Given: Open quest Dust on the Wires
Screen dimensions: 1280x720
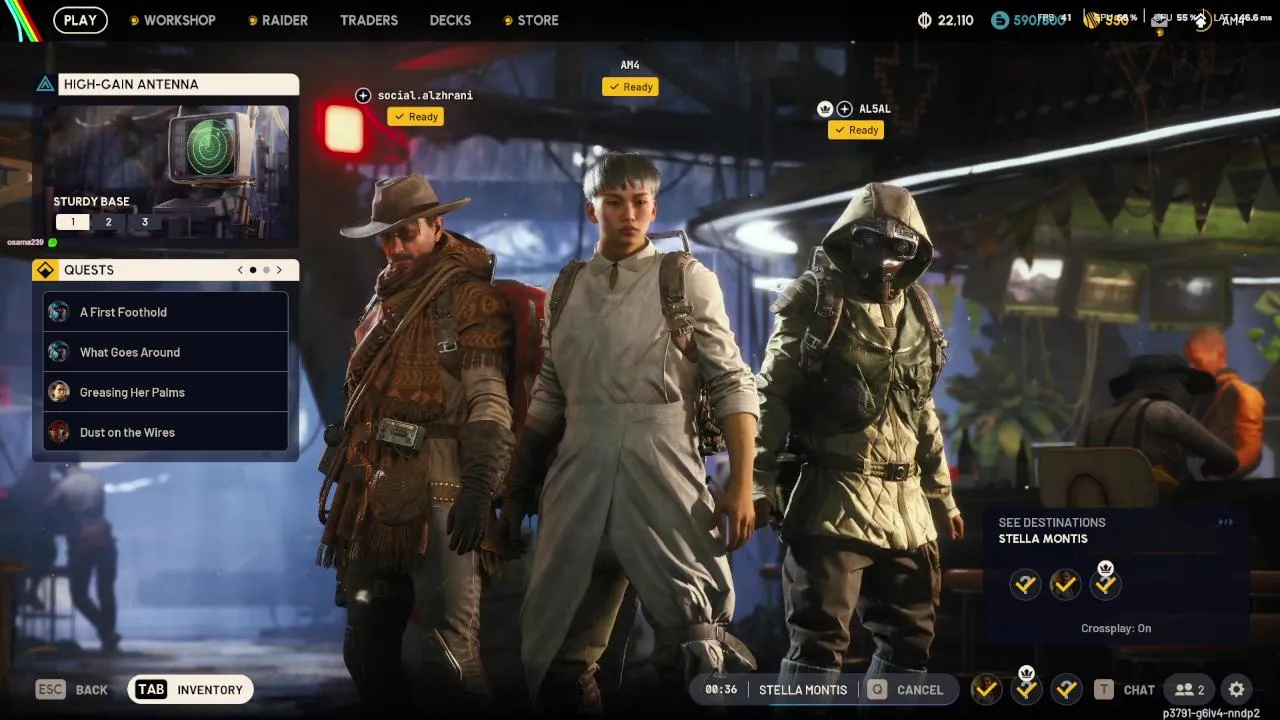Looking at the screenshot, I should (x=166, y=432).
